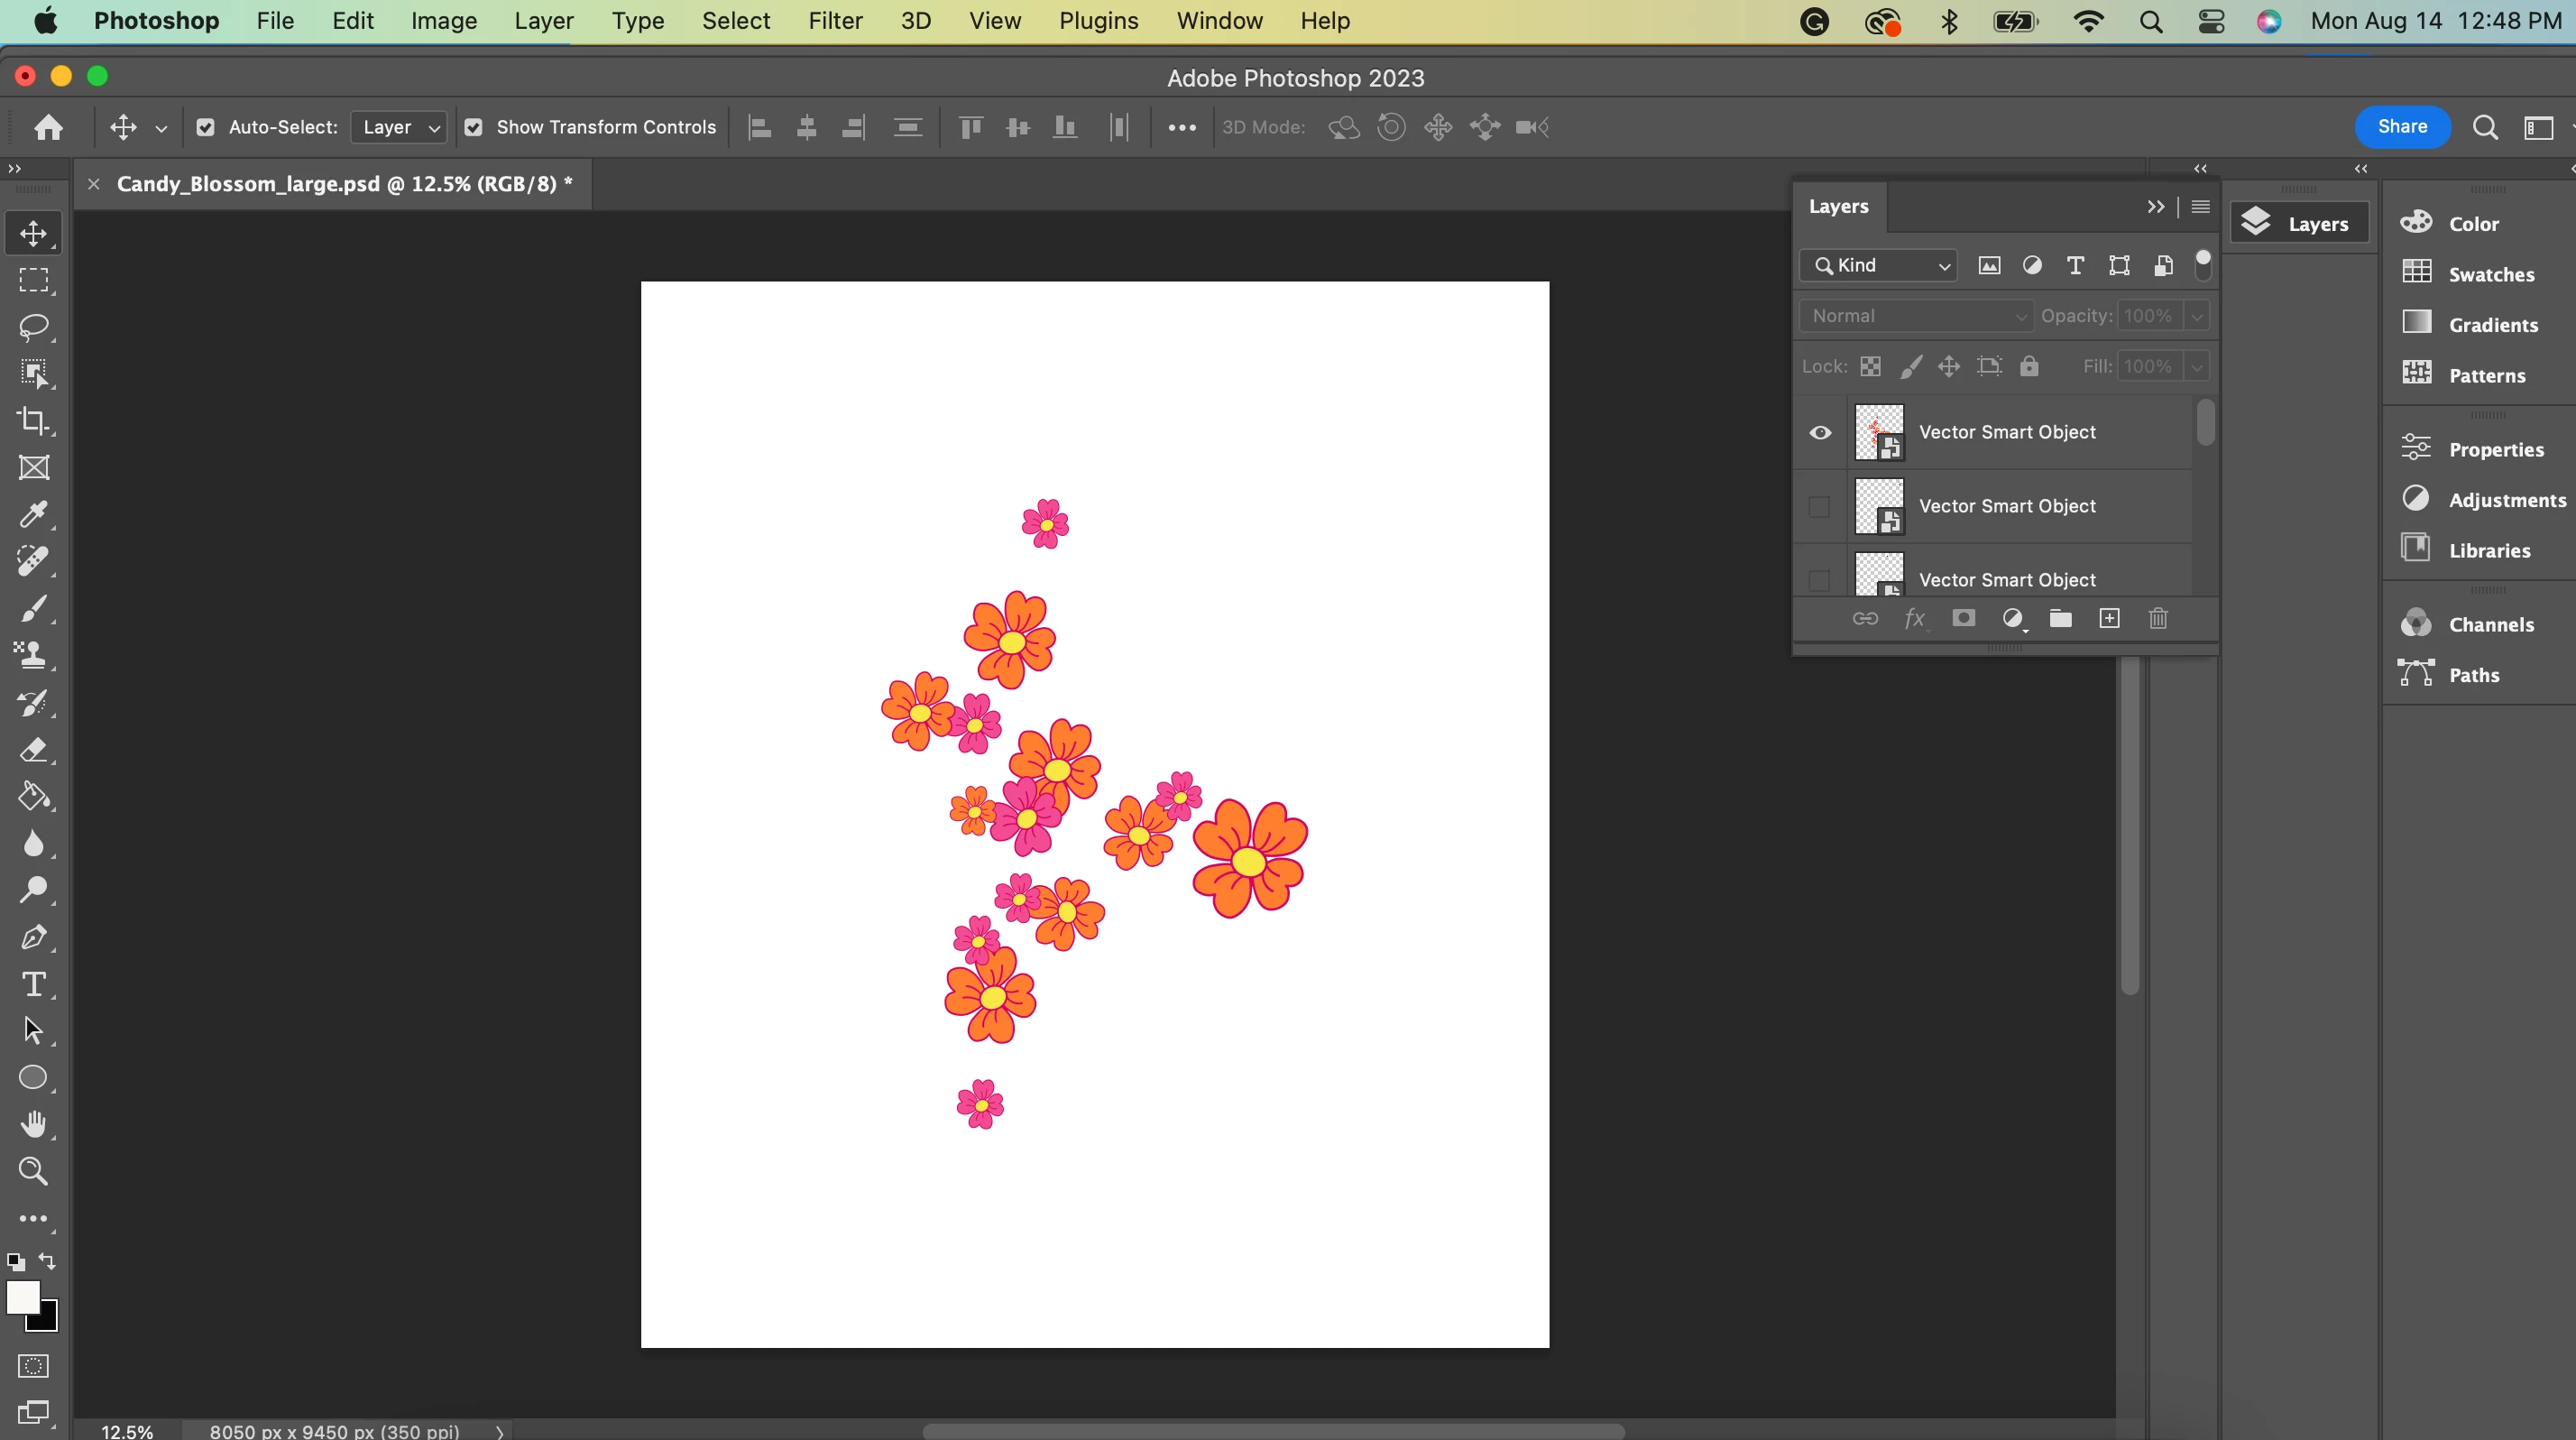Open the Swatches panel
Screen dimensions: 2576x1440
tap(2489, 274)
